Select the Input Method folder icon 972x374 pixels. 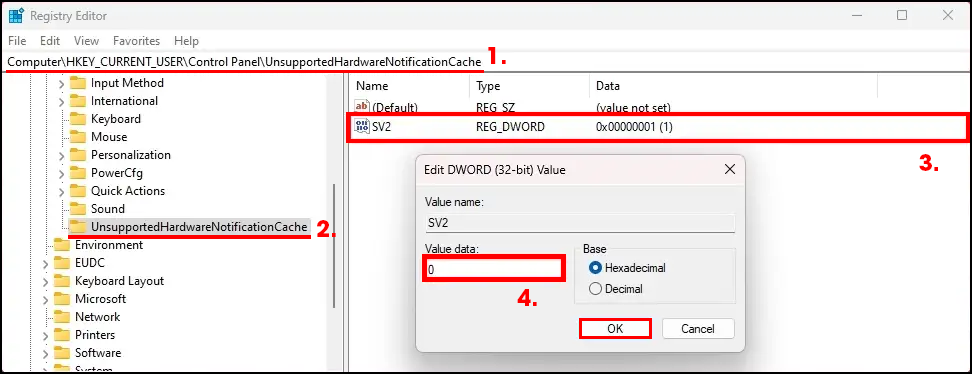point(77,83)
